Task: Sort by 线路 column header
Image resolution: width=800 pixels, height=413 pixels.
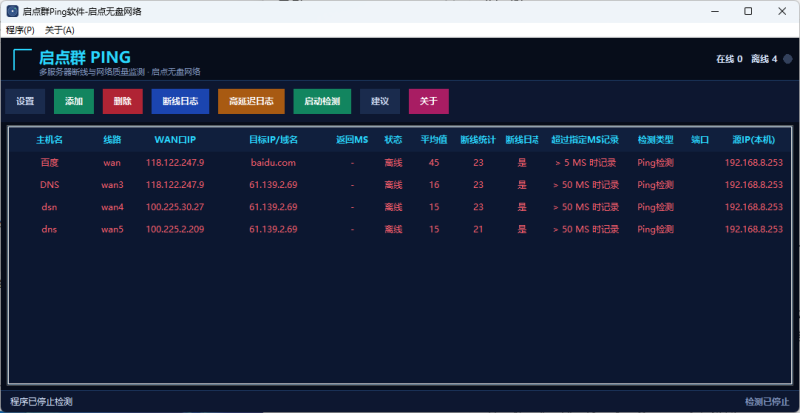Action: [112, 140]
